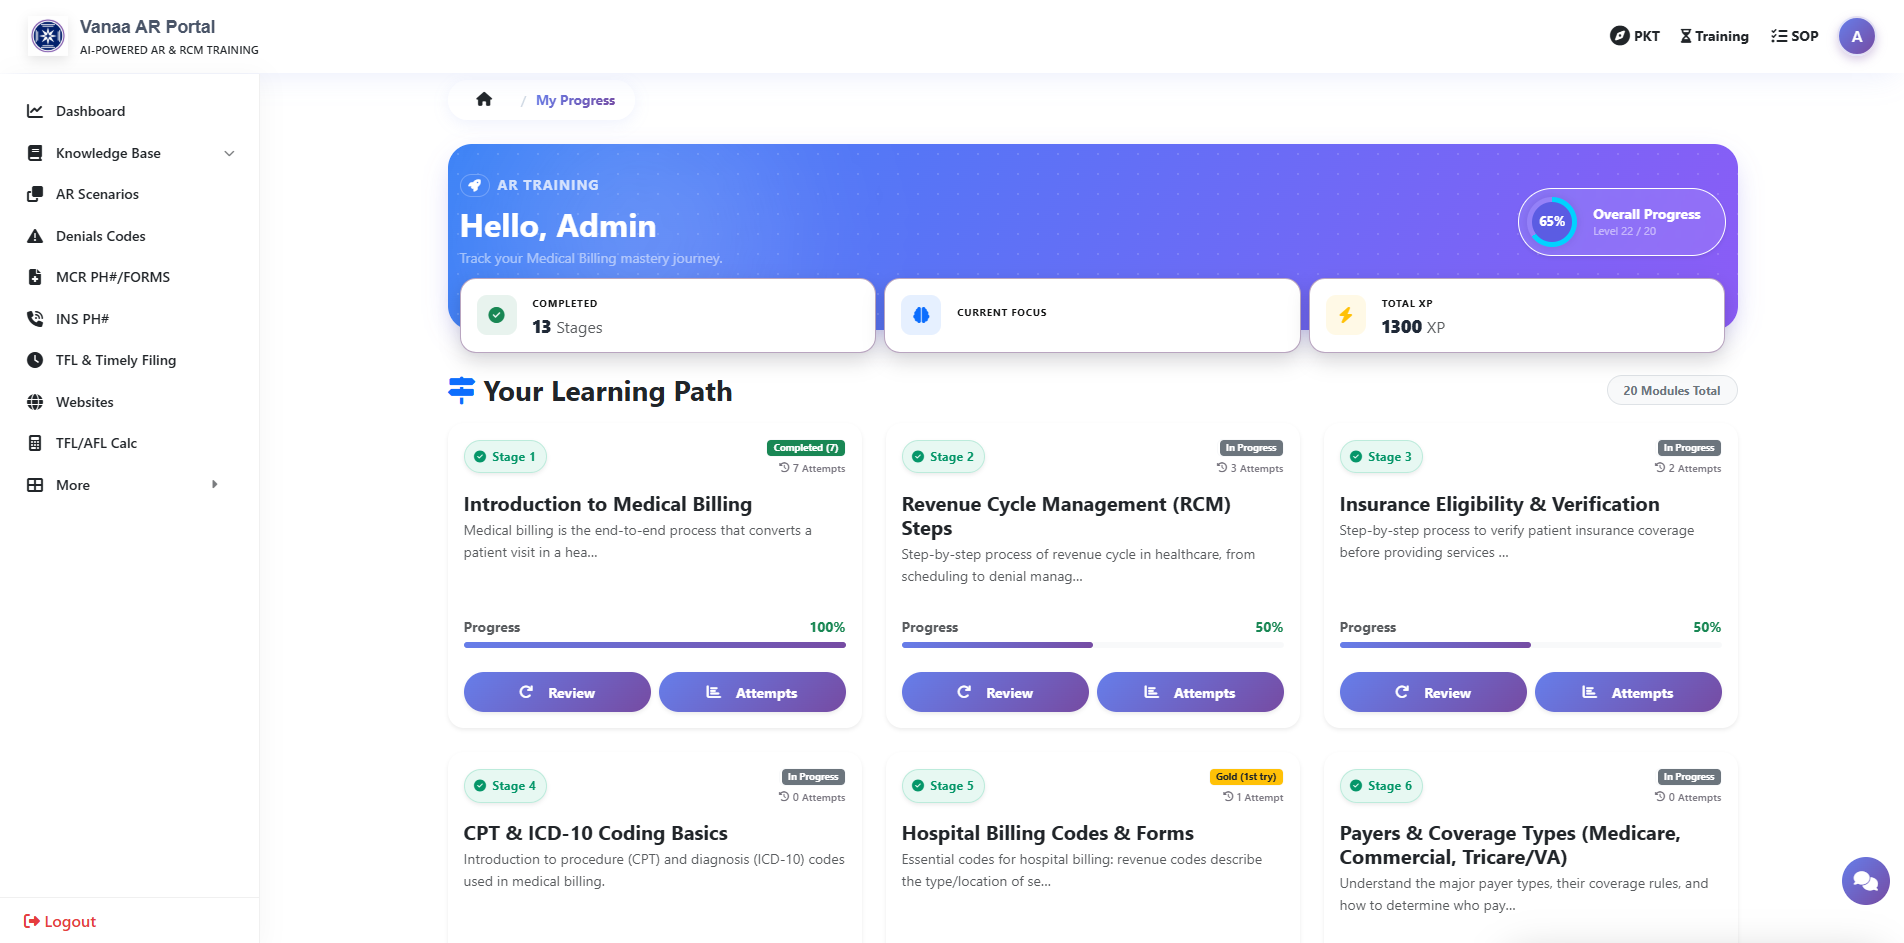Open the INS PH# phone icon
1904x943 pixels.
tap(35, 319)
